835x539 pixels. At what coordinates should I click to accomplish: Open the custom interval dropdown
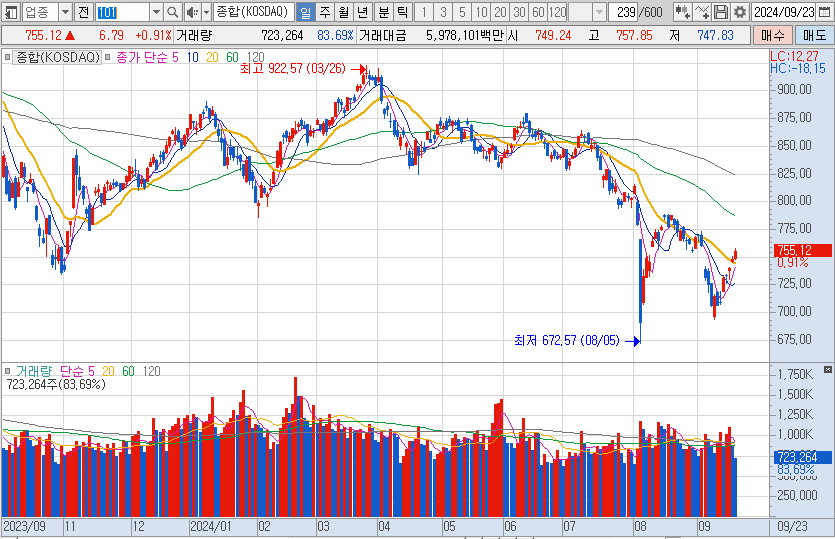tap(600, 12)
